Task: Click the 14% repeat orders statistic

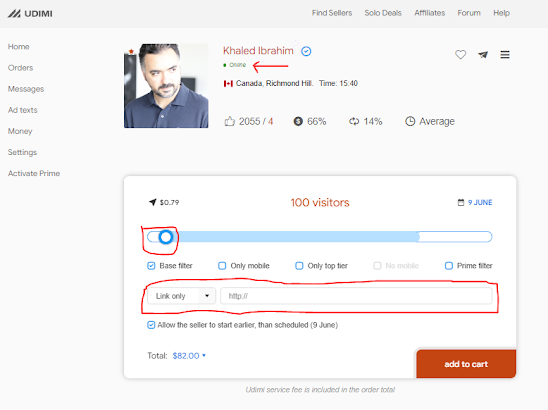Action: (373, 121)
